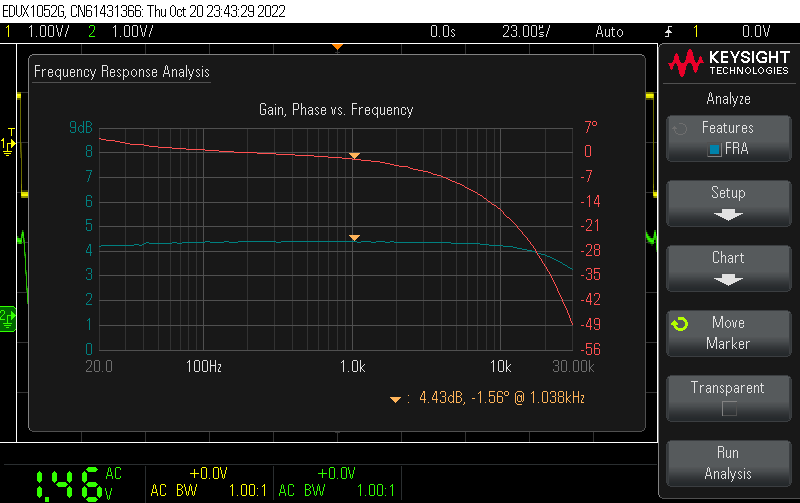Click the orange trigger time reference triangle at top

coord(338,47)
